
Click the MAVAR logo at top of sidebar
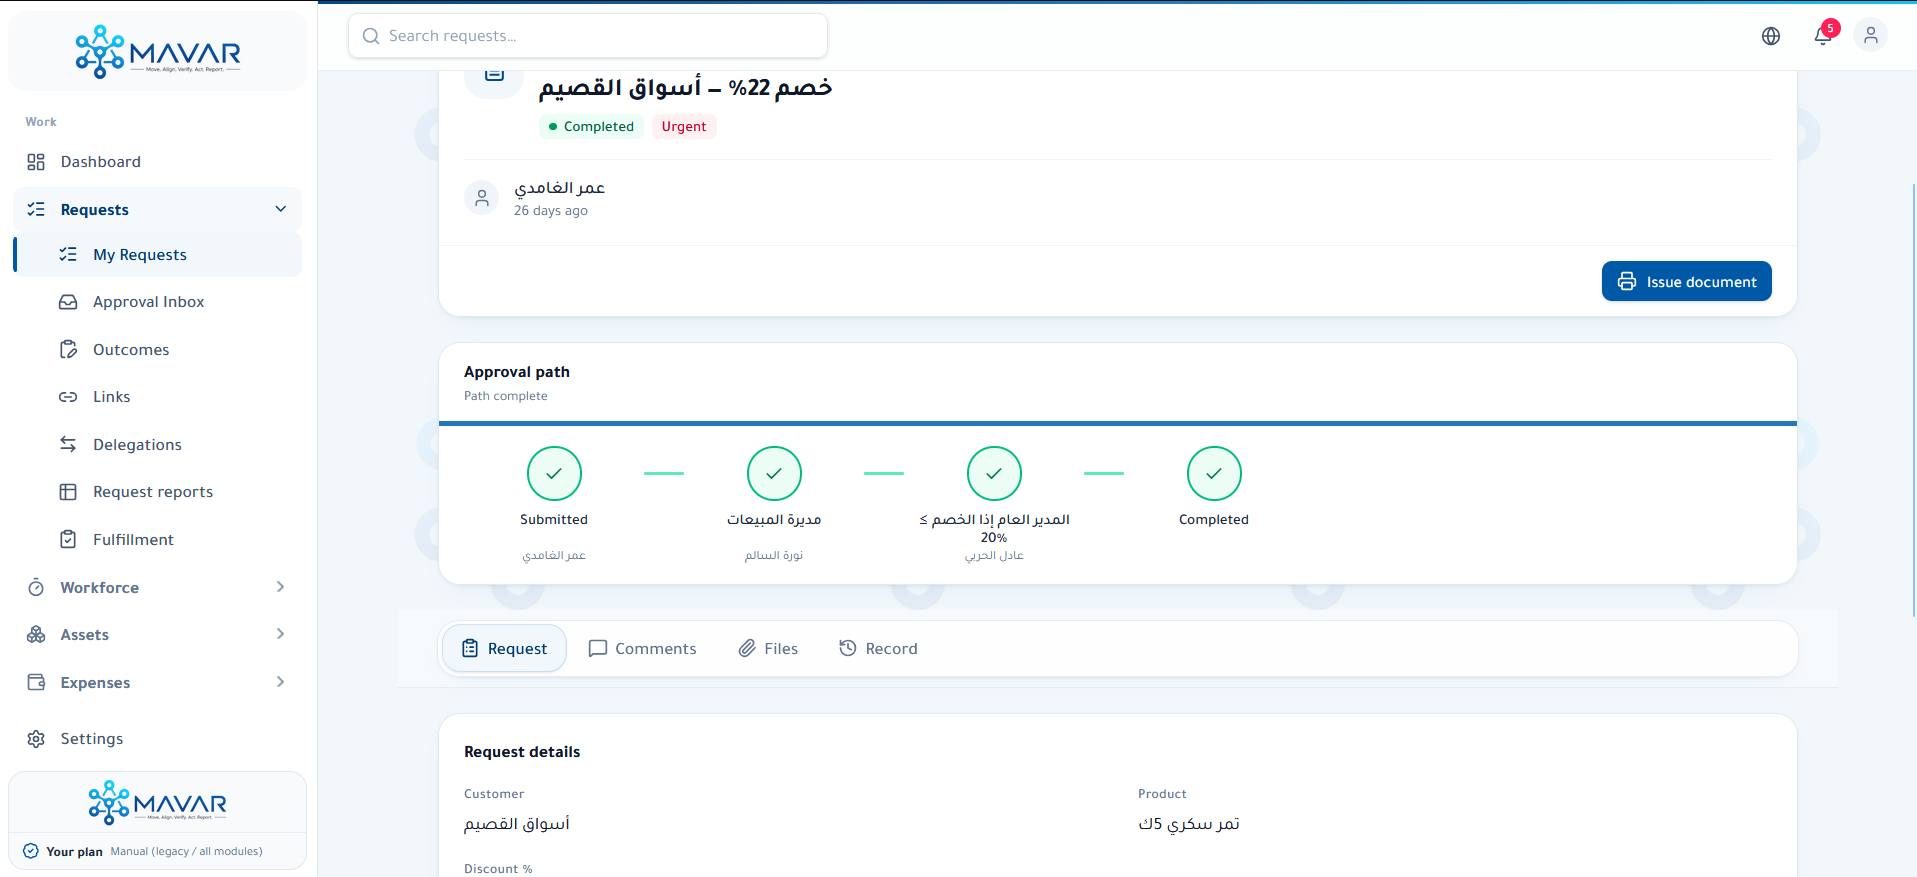(x=158, y=52)
